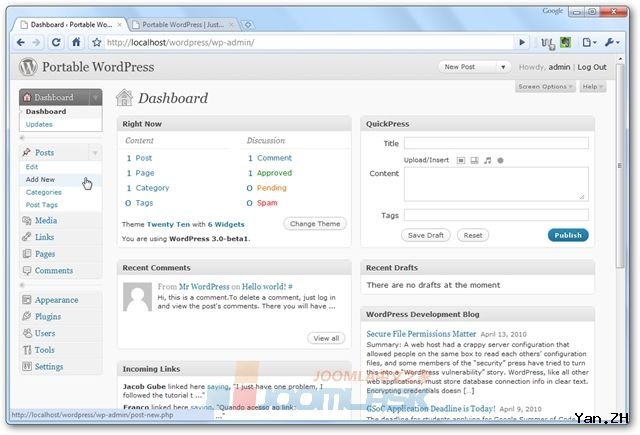
Task: Click View all in Recent Comments
Action: coord(326,338)
